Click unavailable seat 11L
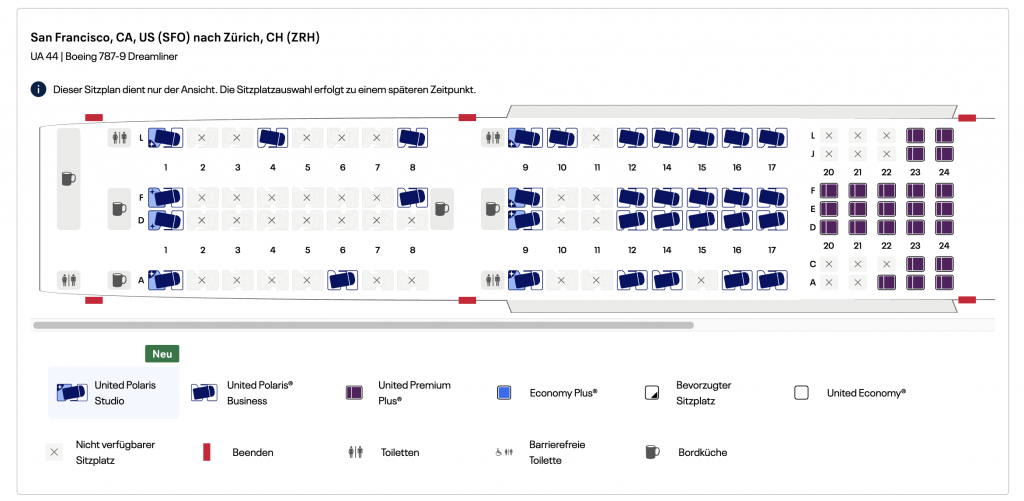 point(597,138)
